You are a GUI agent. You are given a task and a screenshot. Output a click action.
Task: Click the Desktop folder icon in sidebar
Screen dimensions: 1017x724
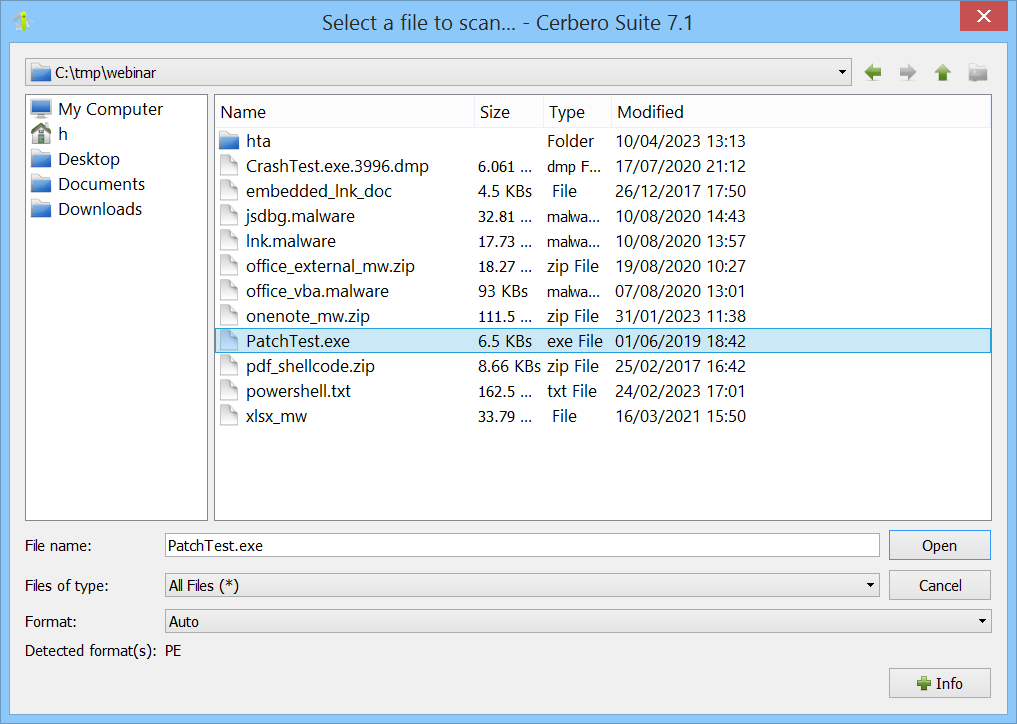click(x=41, y=159)
